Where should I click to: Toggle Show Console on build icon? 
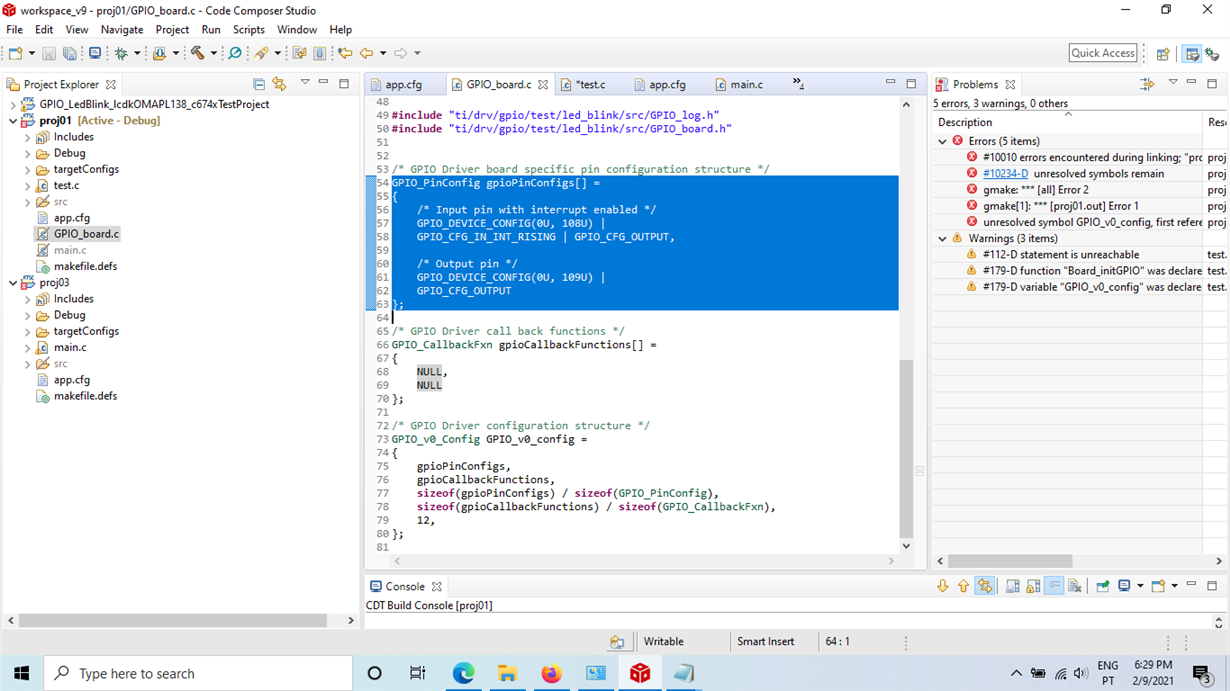click(984, 586)
